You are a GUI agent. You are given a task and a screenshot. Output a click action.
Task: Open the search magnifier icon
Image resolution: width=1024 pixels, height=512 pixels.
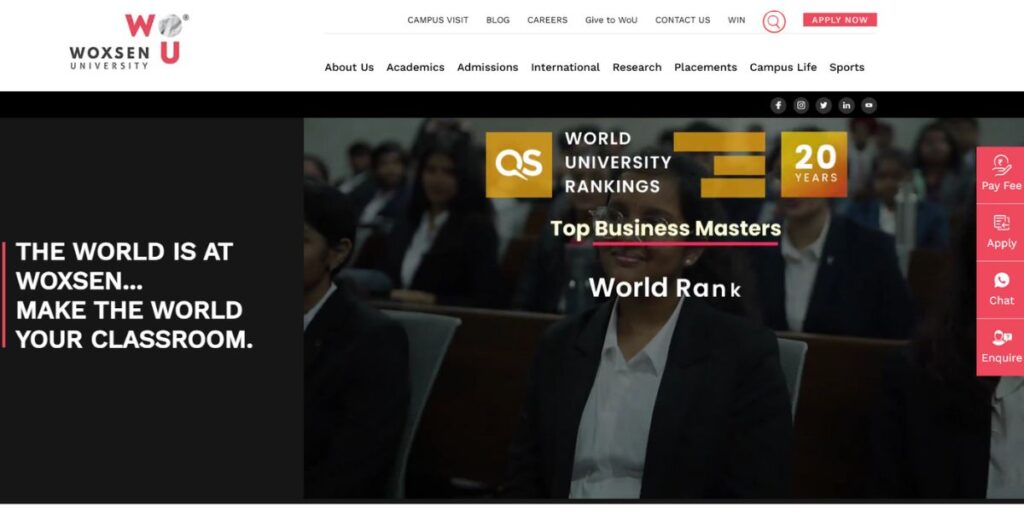774,22
